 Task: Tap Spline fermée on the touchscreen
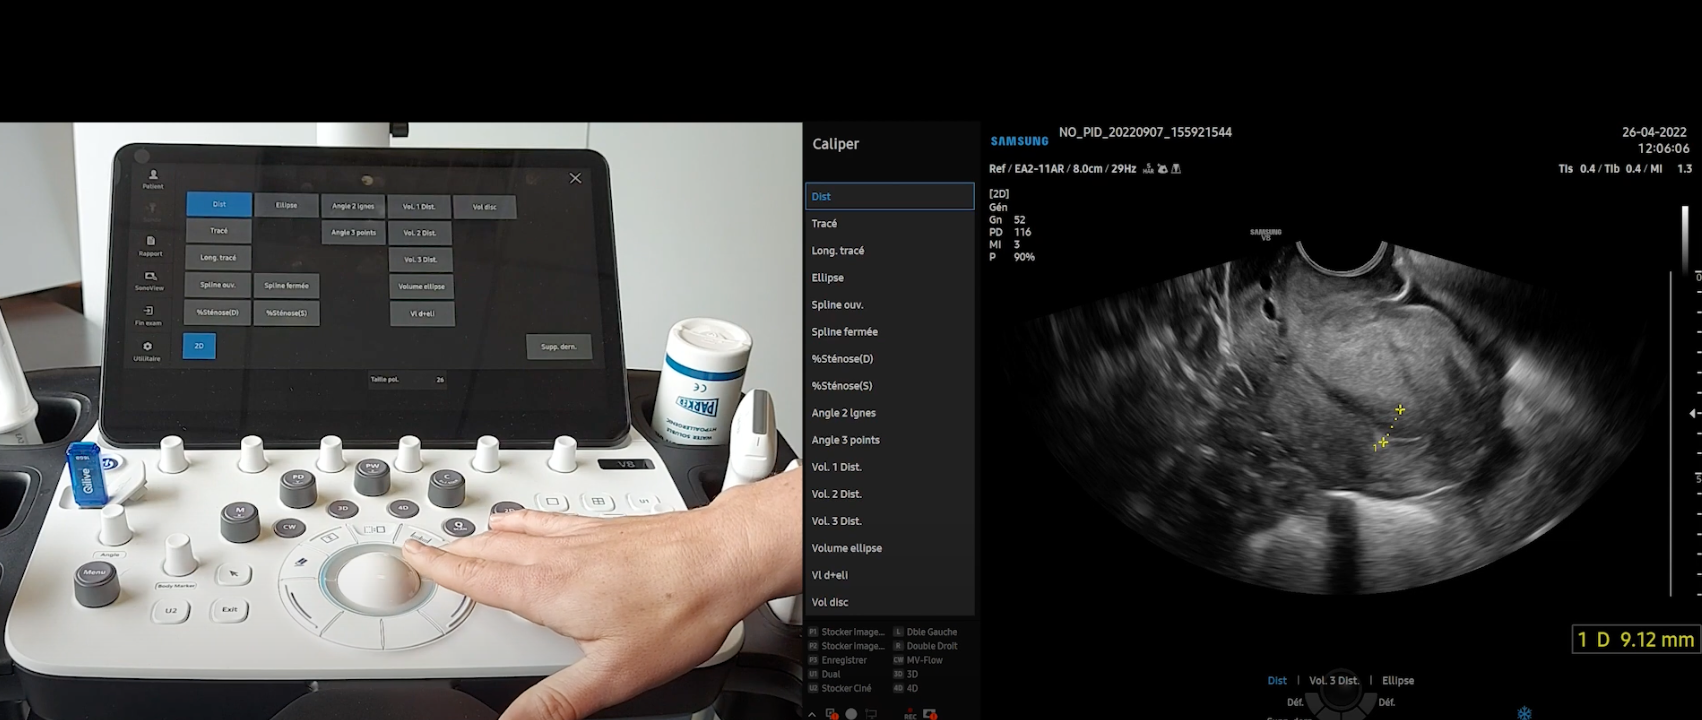(286, 286)
